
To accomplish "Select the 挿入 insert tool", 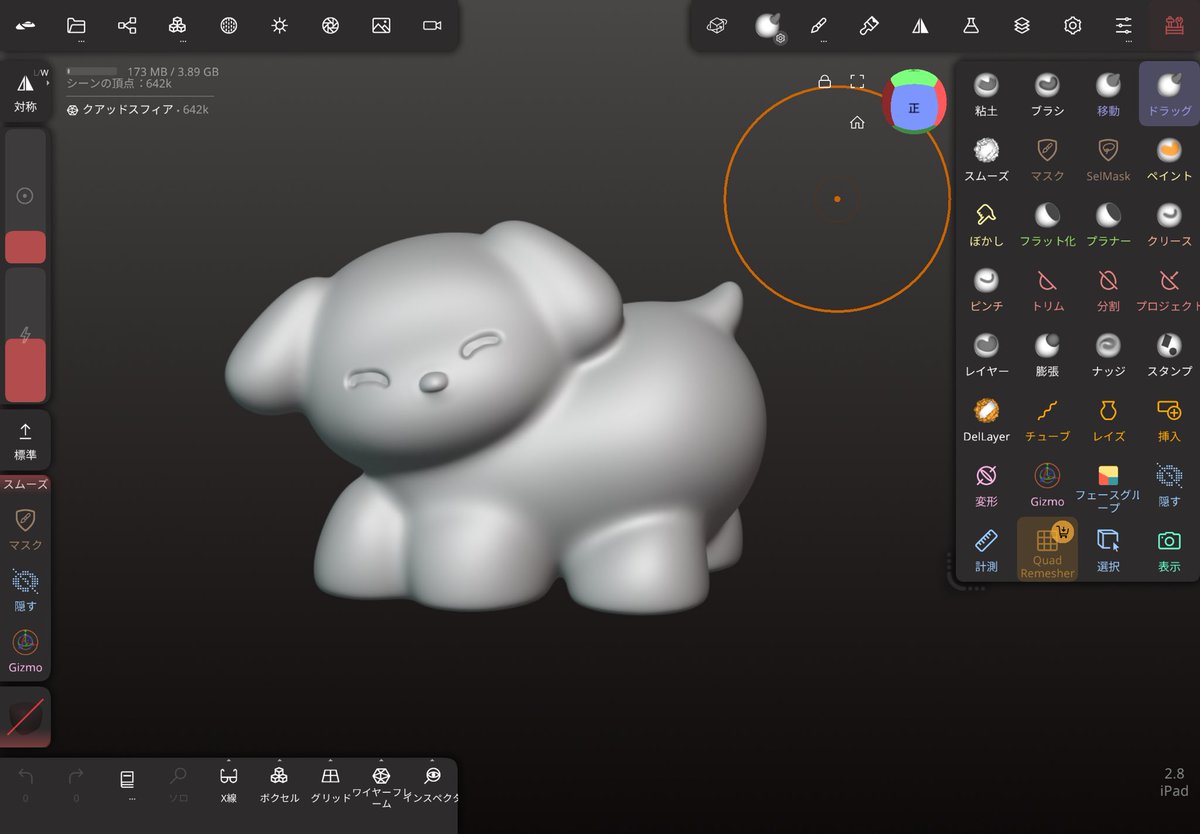I will pyautogui.click(x=1169, y=419).
